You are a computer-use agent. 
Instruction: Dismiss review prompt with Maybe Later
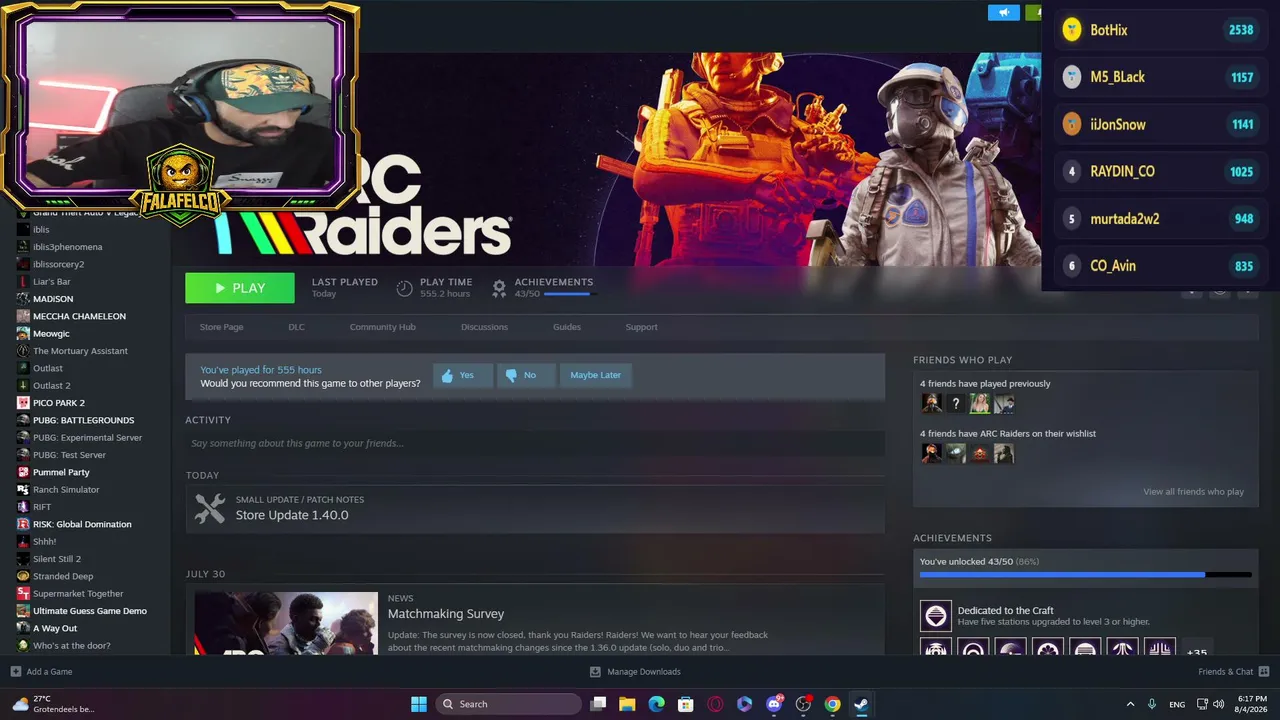(x=595, y=375)
